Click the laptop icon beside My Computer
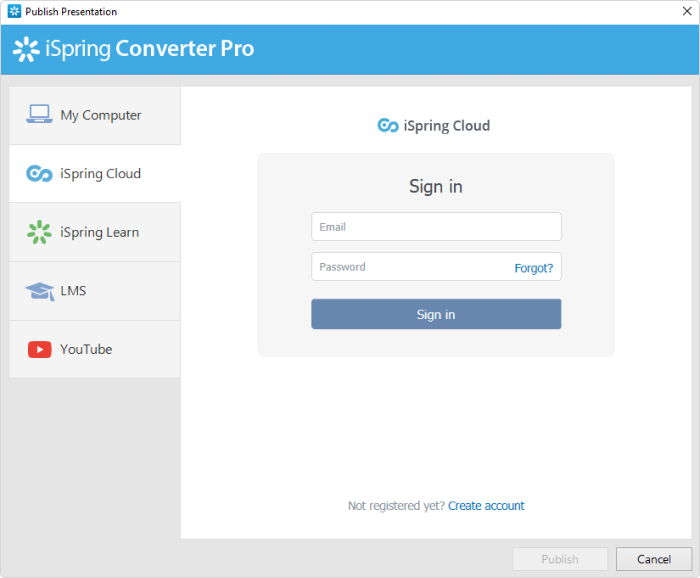700x578 pixels. [39, 114]
